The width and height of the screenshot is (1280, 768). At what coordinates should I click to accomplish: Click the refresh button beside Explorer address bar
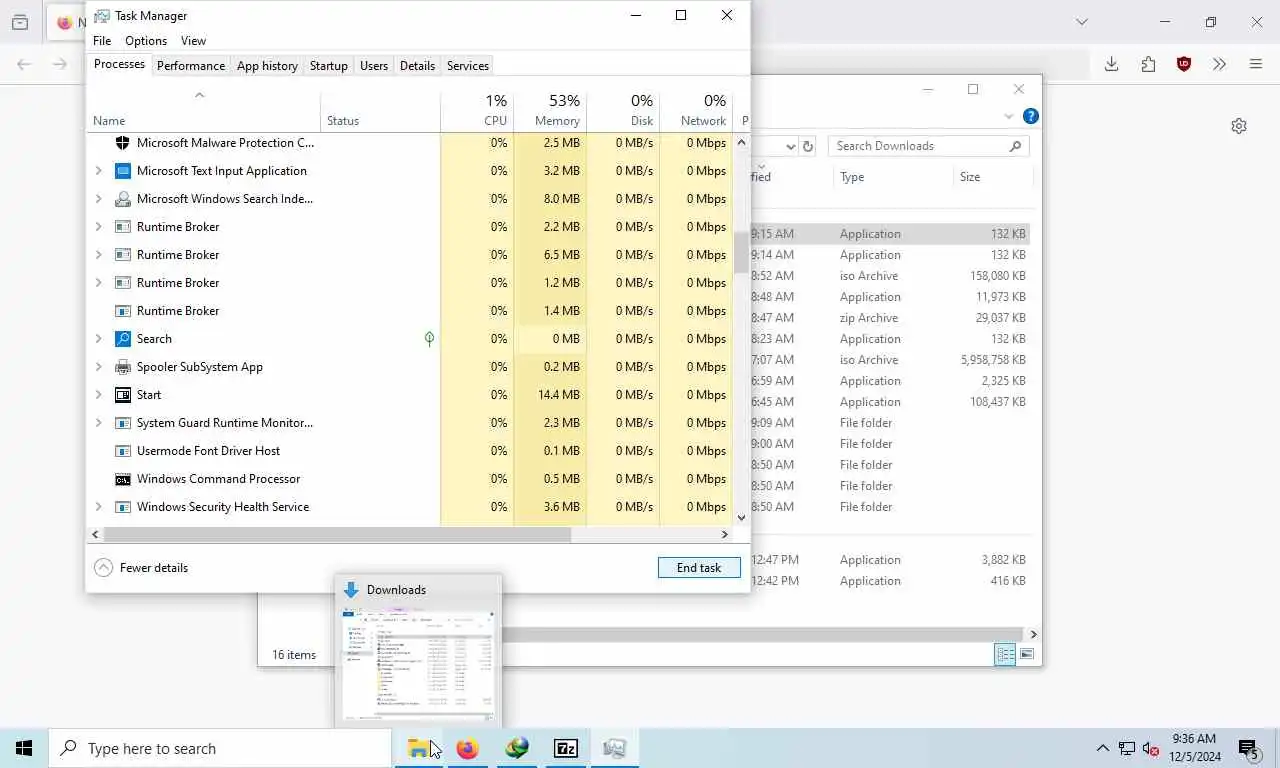tap(808, 146)
